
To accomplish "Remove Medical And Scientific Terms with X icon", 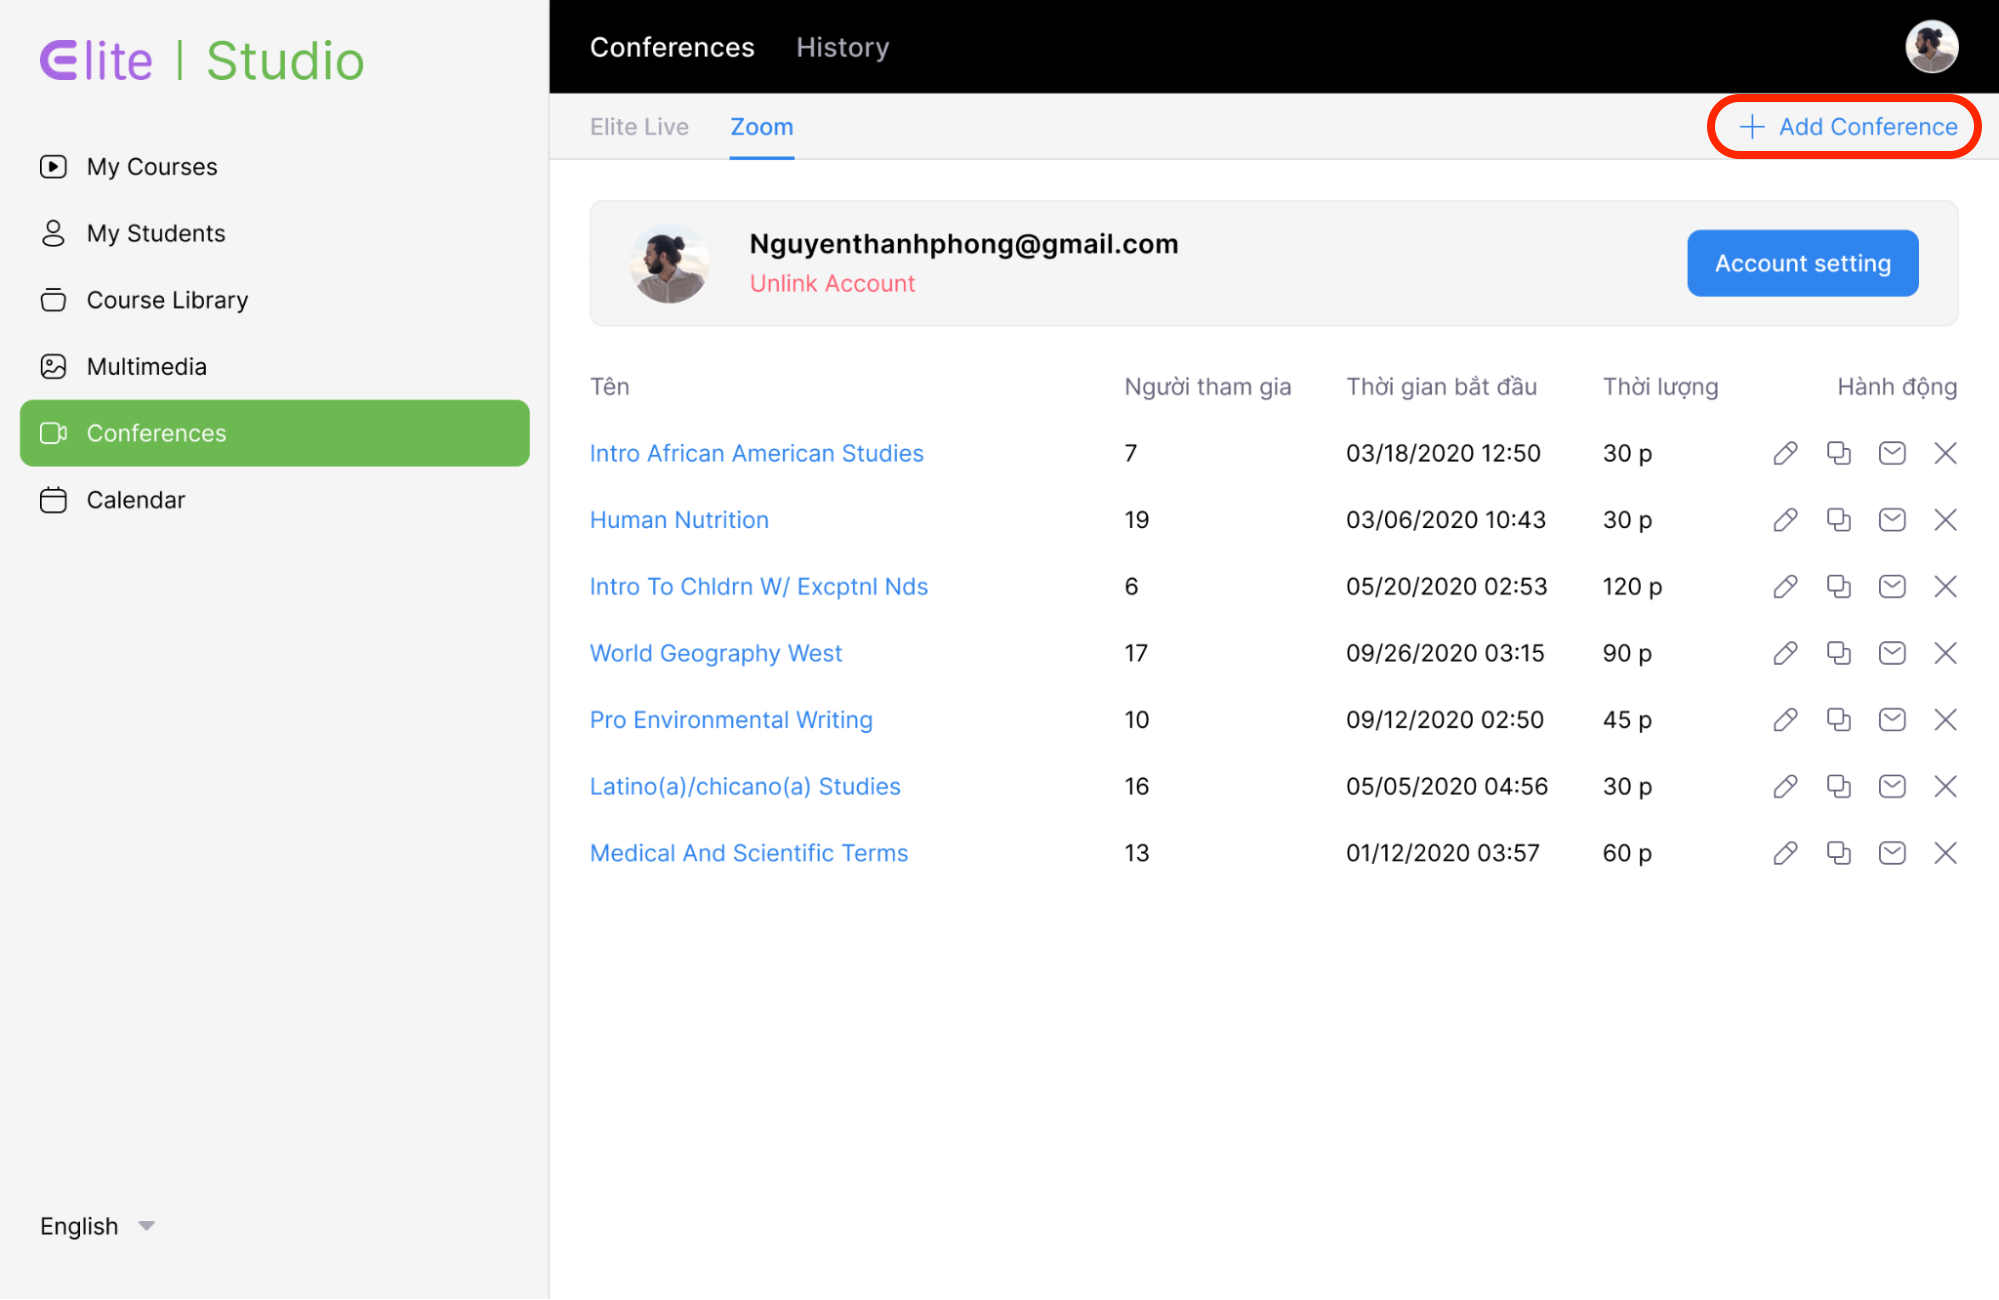I will coord(1945,853).
